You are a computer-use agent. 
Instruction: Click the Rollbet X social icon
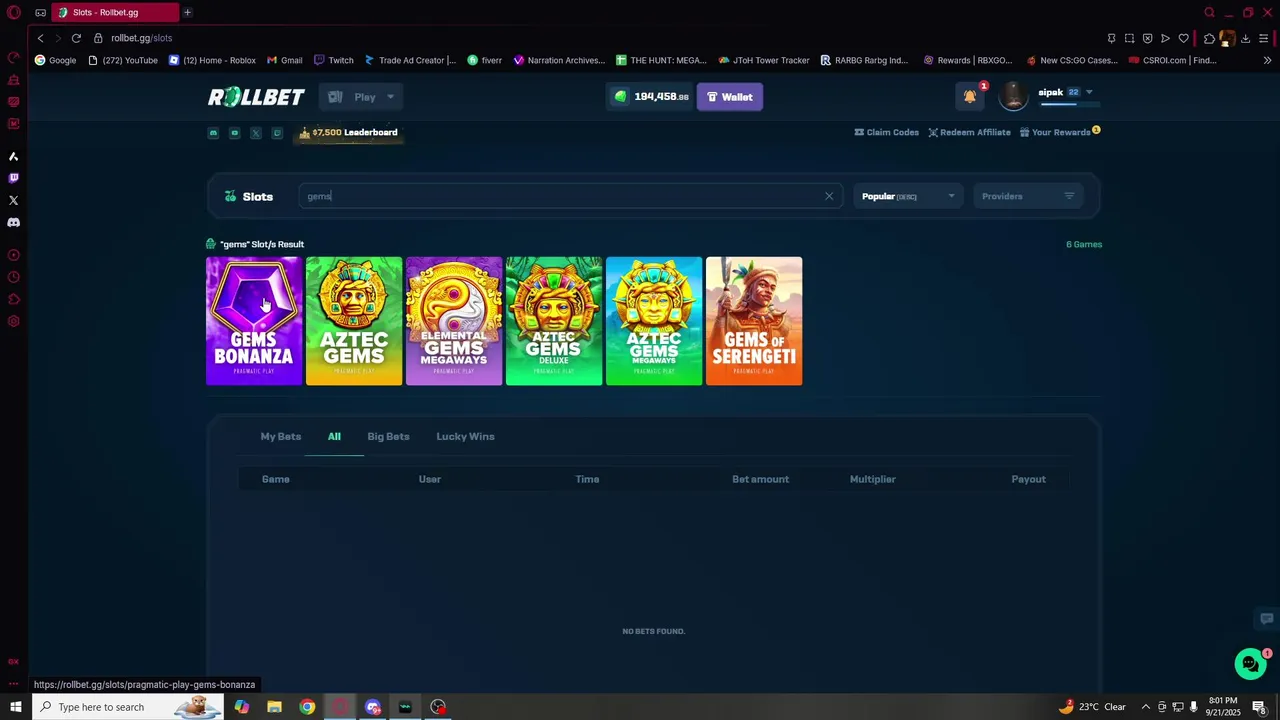(256, 133)
